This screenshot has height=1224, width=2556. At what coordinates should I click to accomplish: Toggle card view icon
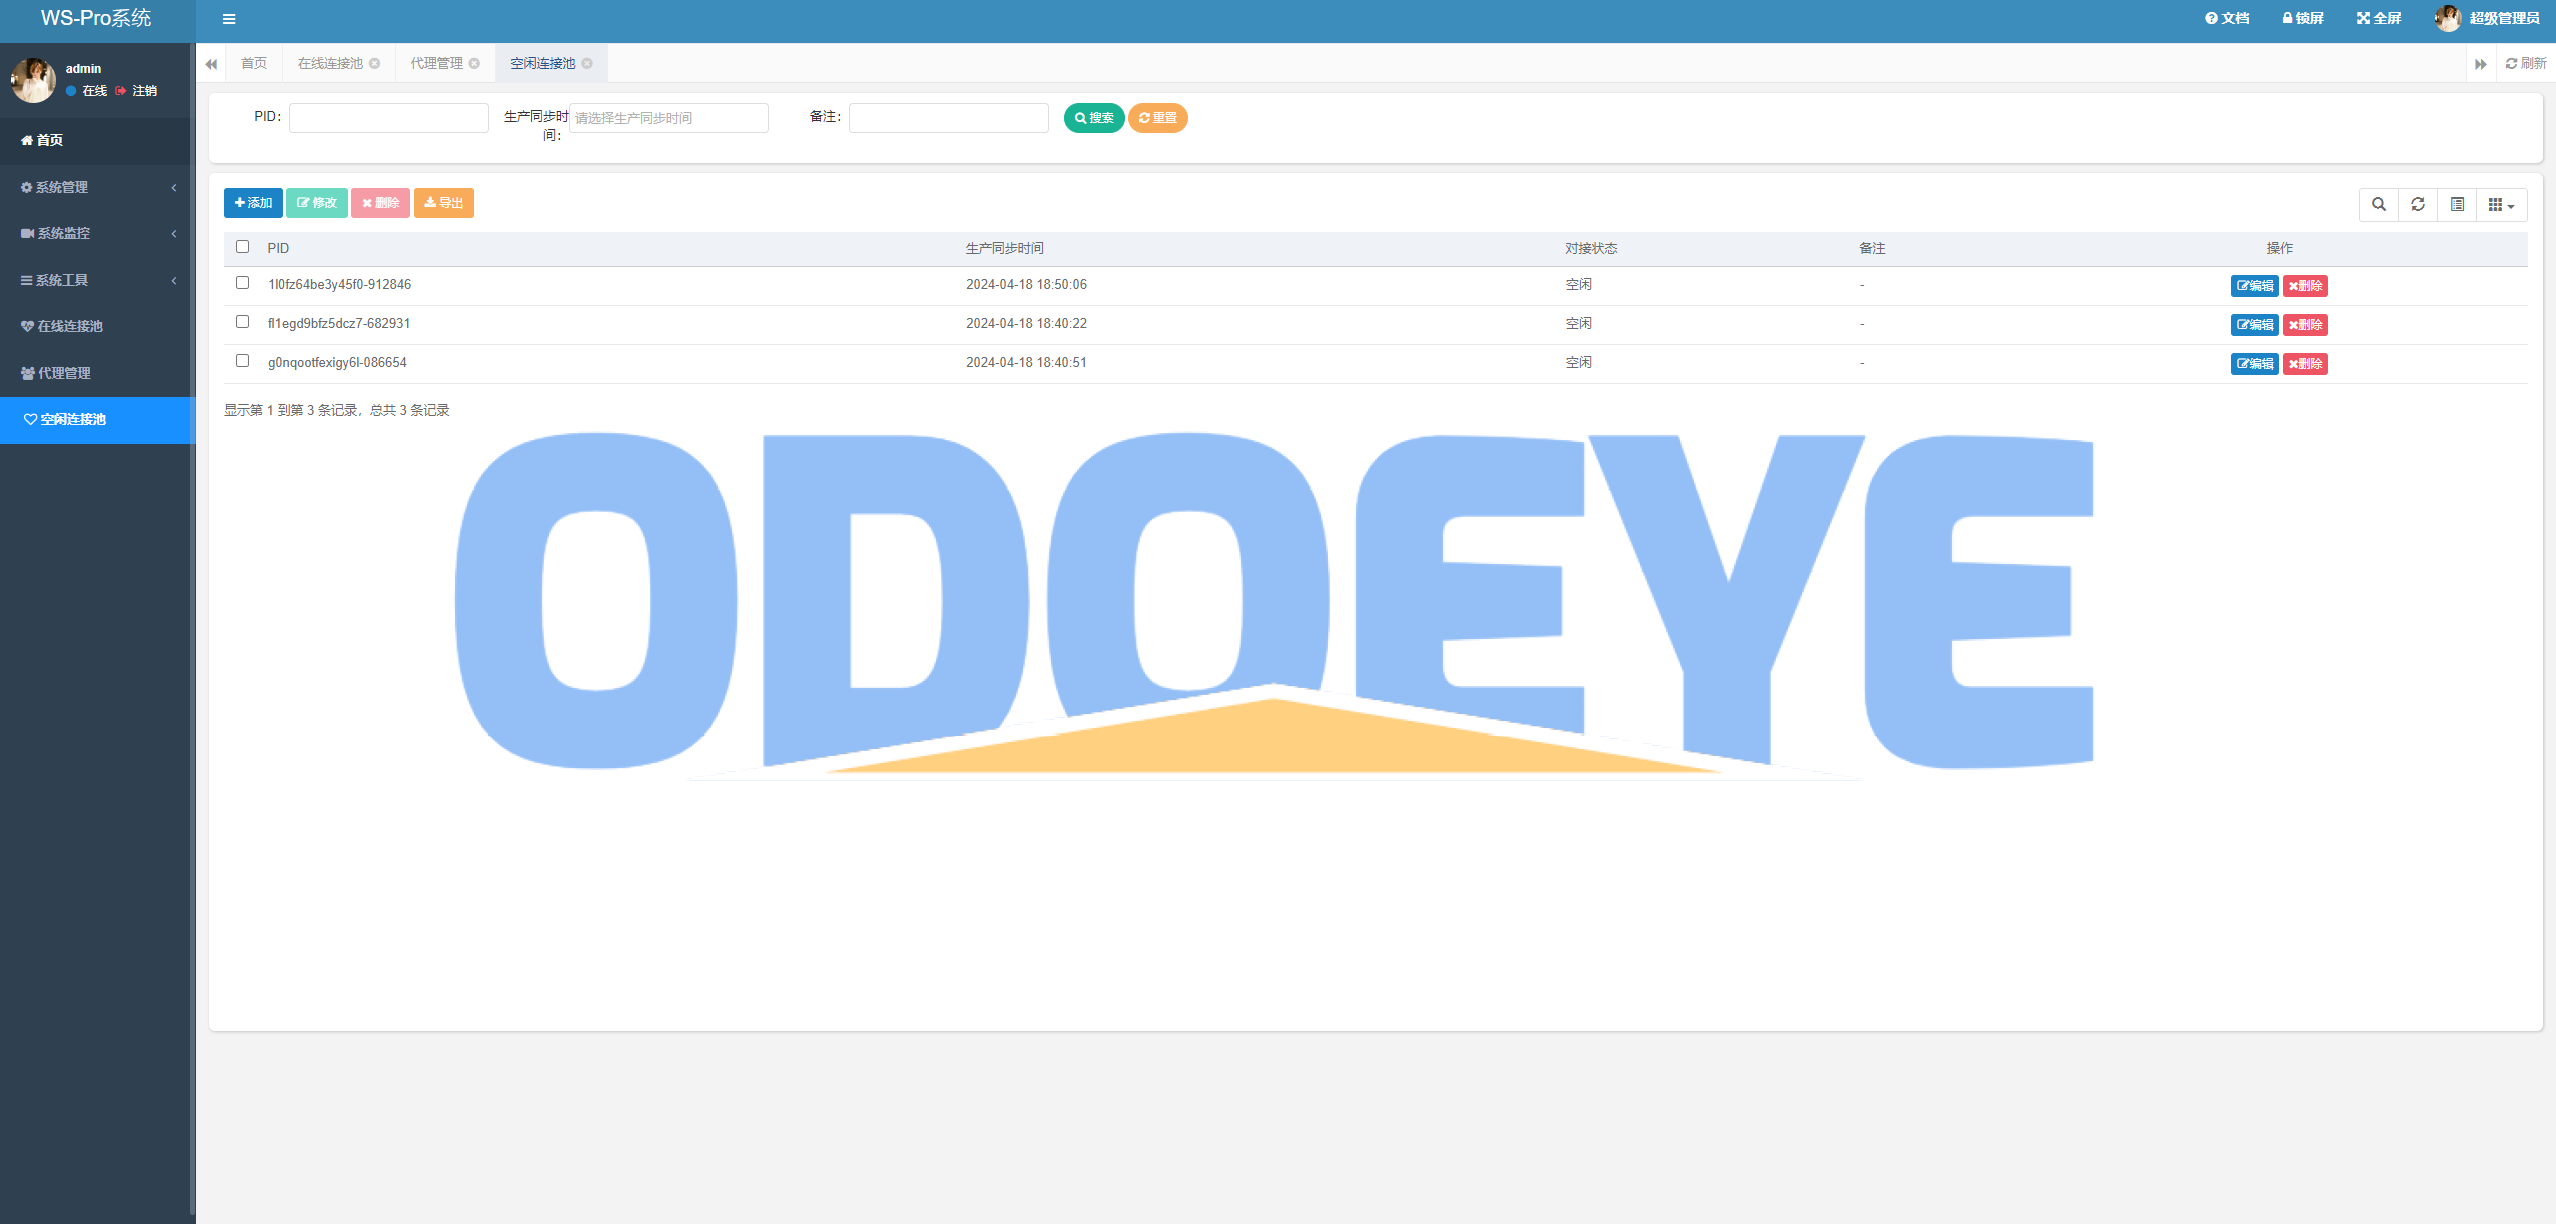[2457, 205]
